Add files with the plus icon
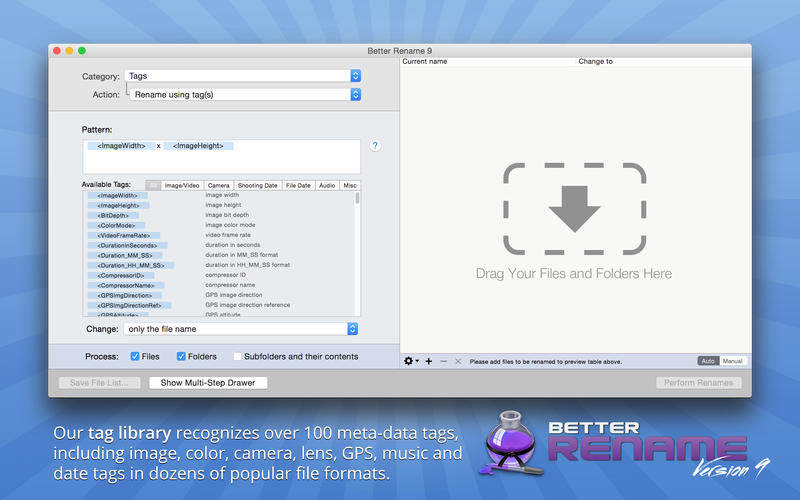Viewport: 800px width, 500px height. click(429, 361)
